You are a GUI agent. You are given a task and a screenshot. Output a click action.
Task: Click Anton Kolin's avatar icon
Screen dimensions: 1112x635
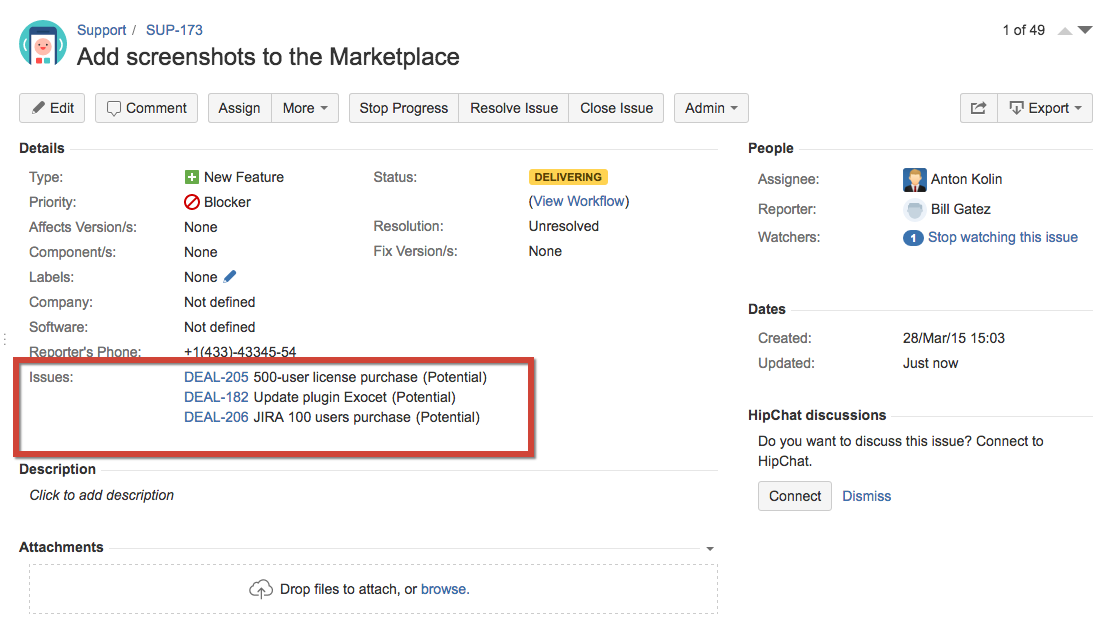[x=914, y=180]
